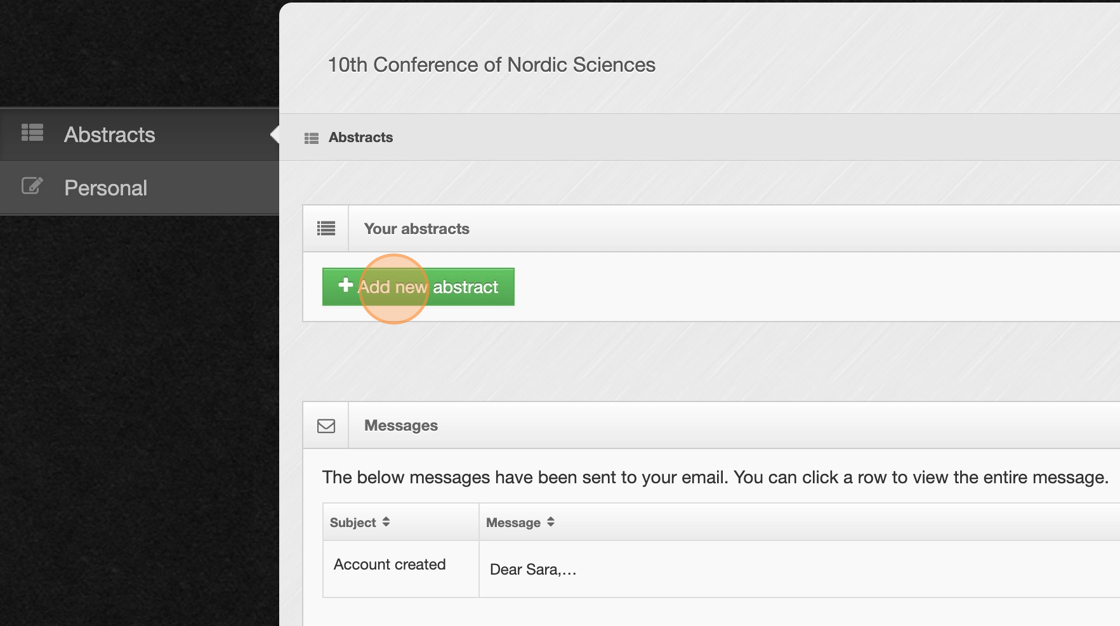Open the Account created message row
This screenshot has height=626, width=1120.
(x=389, y=565)
